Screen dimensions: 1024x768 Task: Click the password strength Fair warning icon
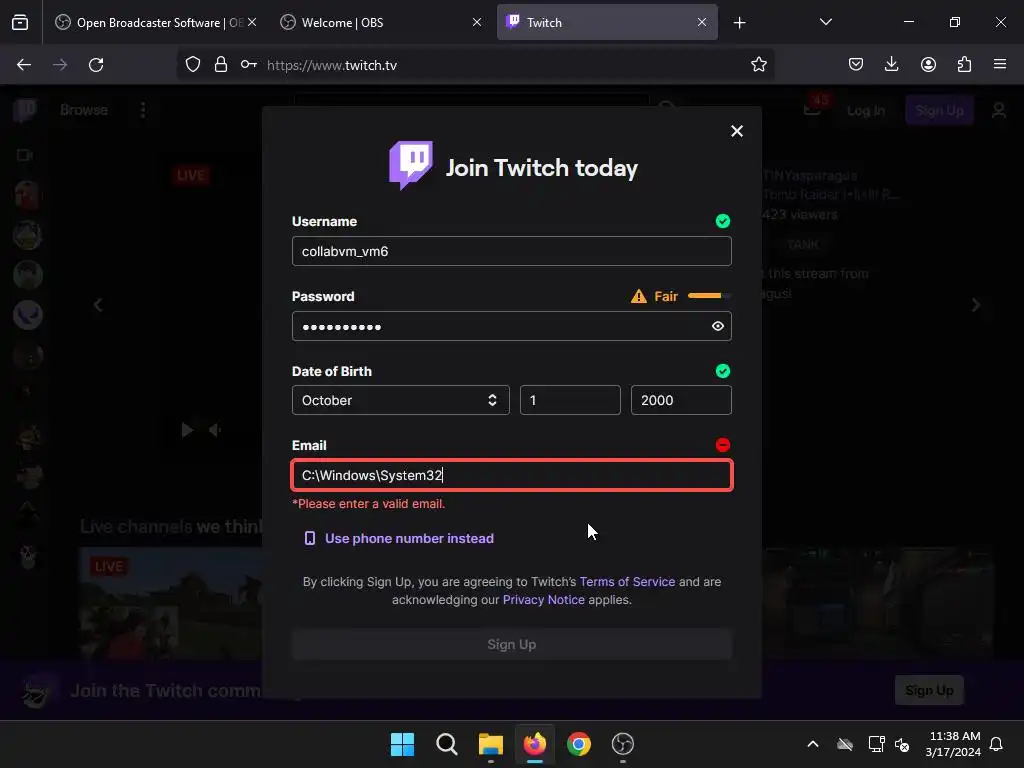(638, 296)
